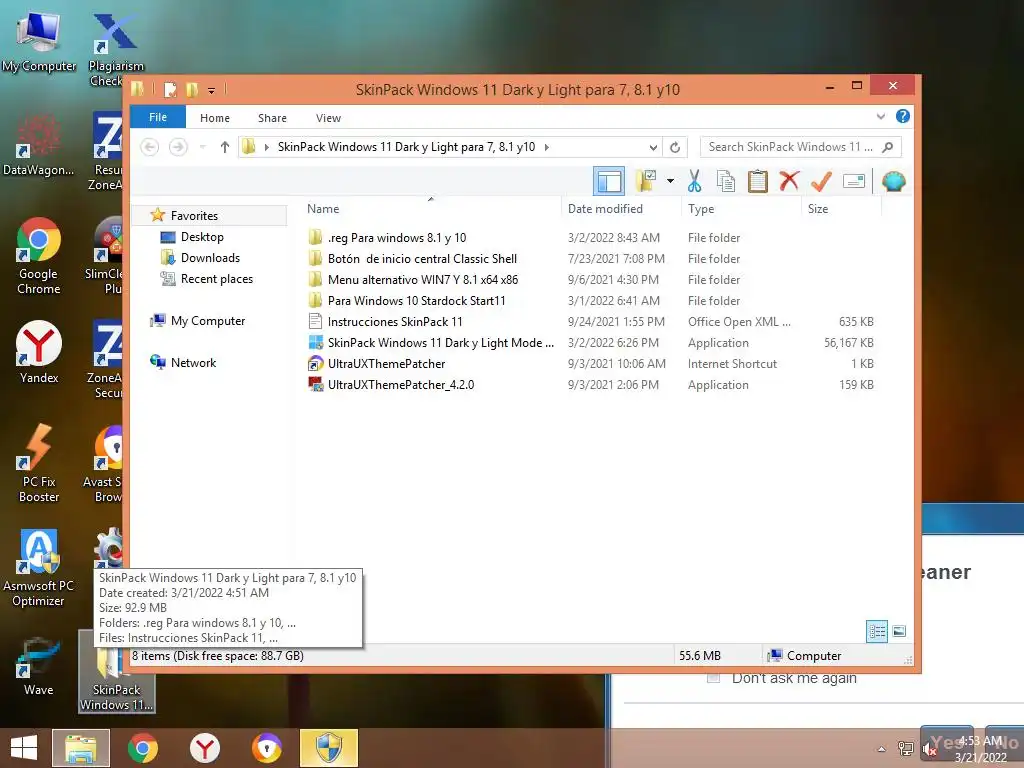Click the Paste clipboard toolbar icon
Viewport: 1024px width, 768px height.
[x=758, y=181]
